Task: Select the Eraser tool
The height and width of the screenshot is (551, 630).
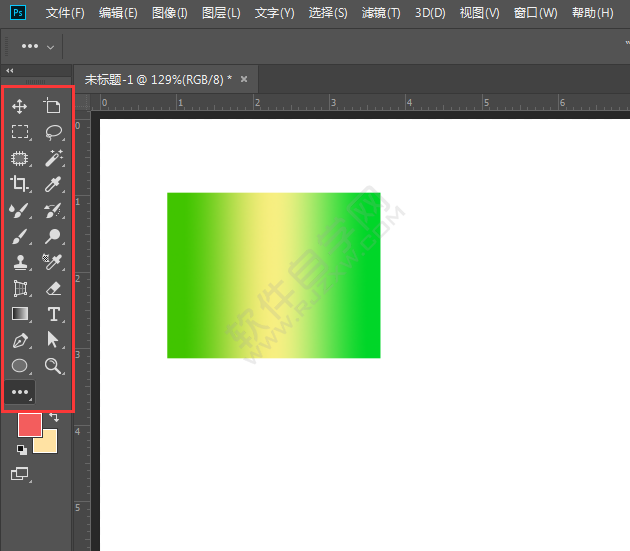Action: 53,288
